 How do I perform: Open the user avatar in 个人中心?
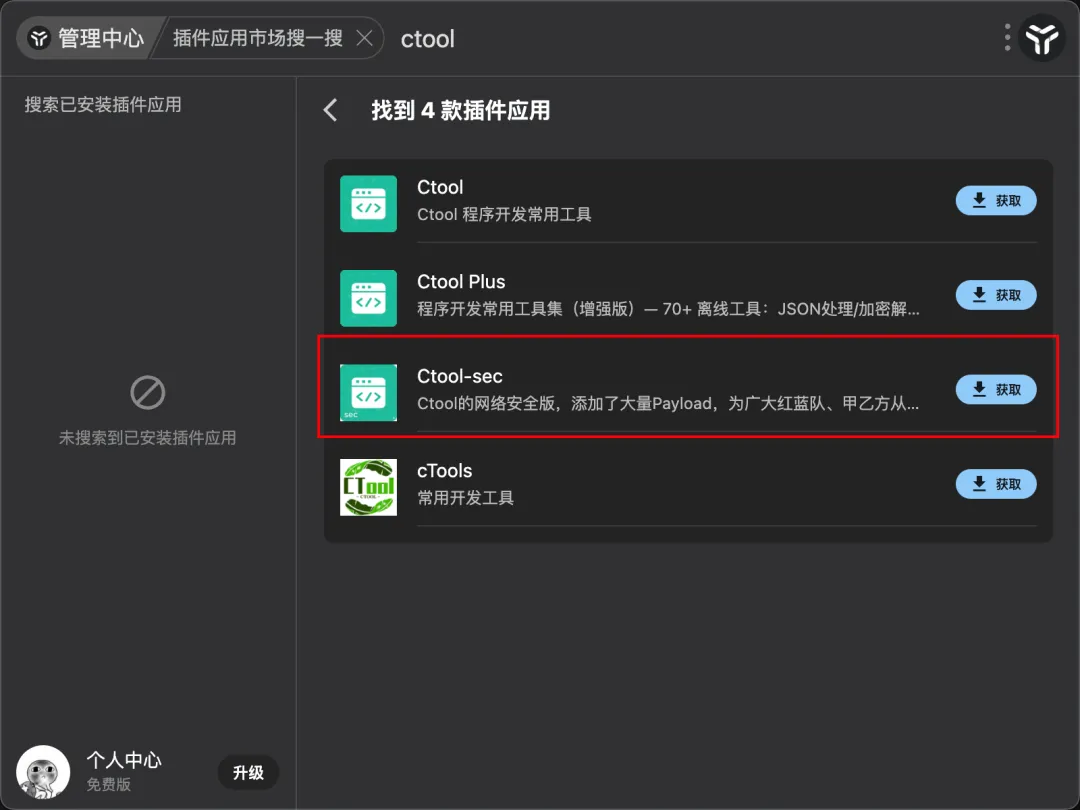[43, 772]
